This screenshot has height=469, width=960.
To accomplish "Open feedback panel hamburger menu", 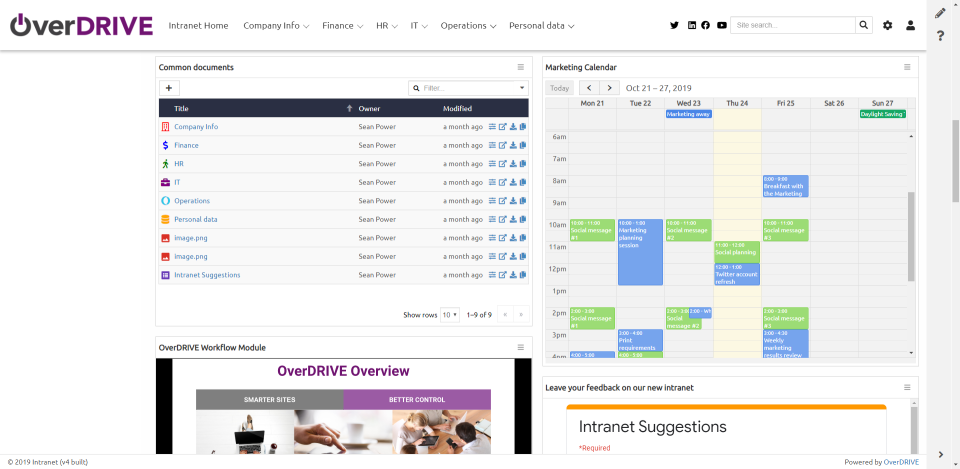I will click(x=907, y=388).
